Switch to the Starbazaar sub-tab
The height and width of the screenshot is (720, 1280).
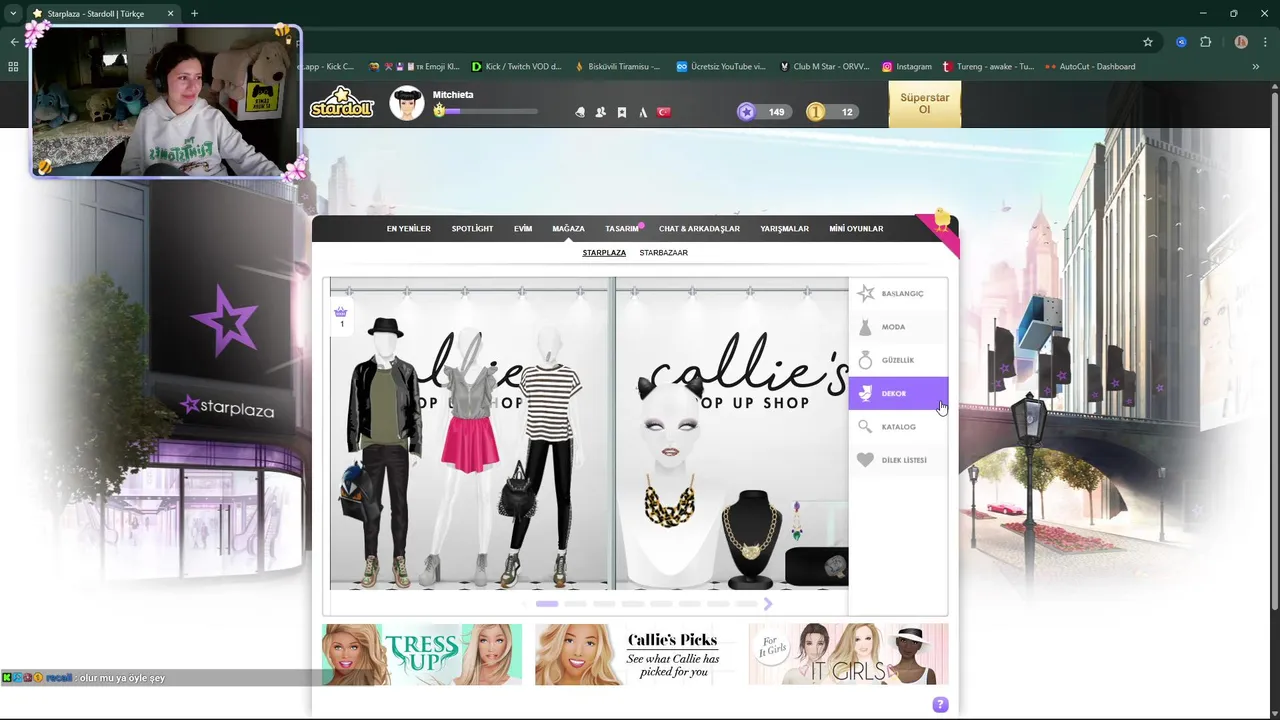coord(664,253)
